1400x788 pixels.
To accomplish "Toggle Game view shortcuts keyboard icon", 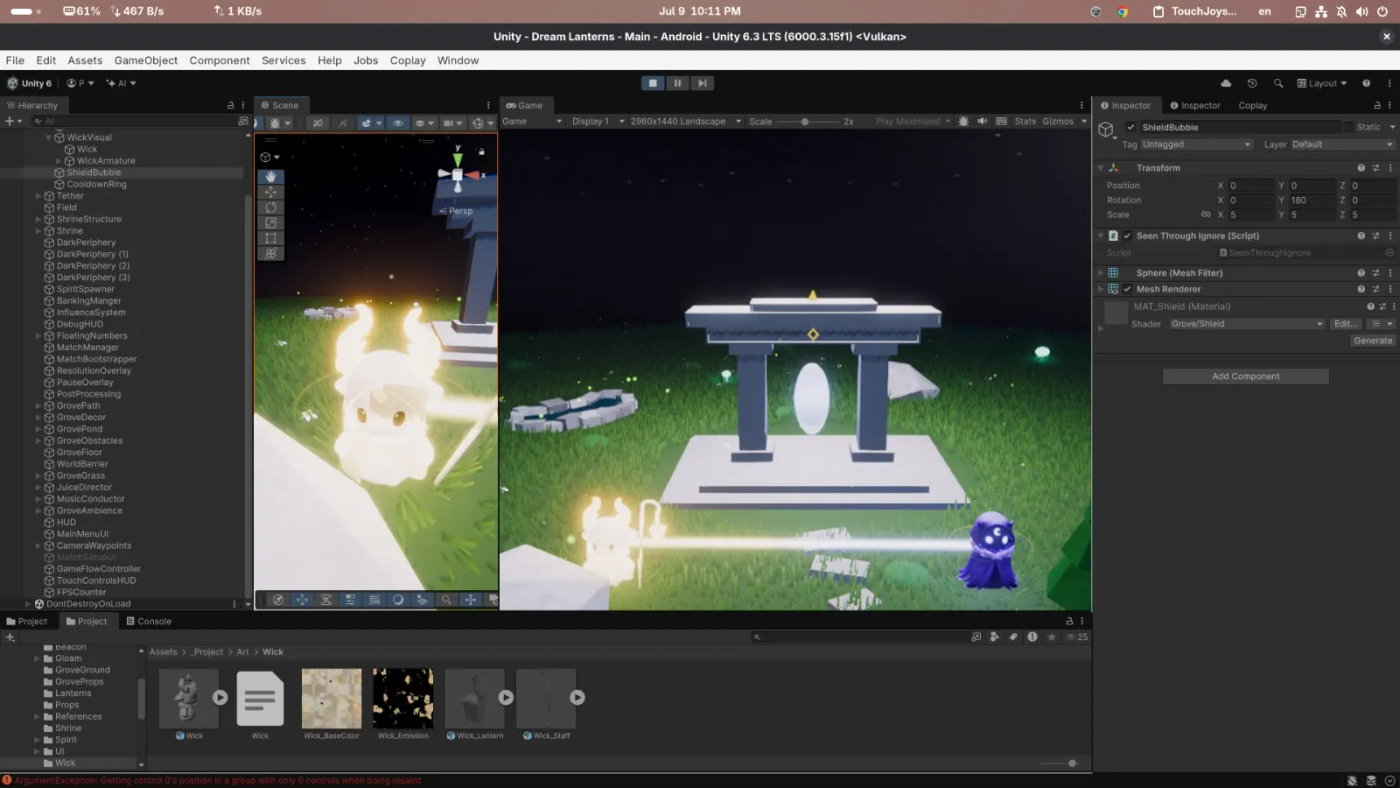I will click(1000, 121).
